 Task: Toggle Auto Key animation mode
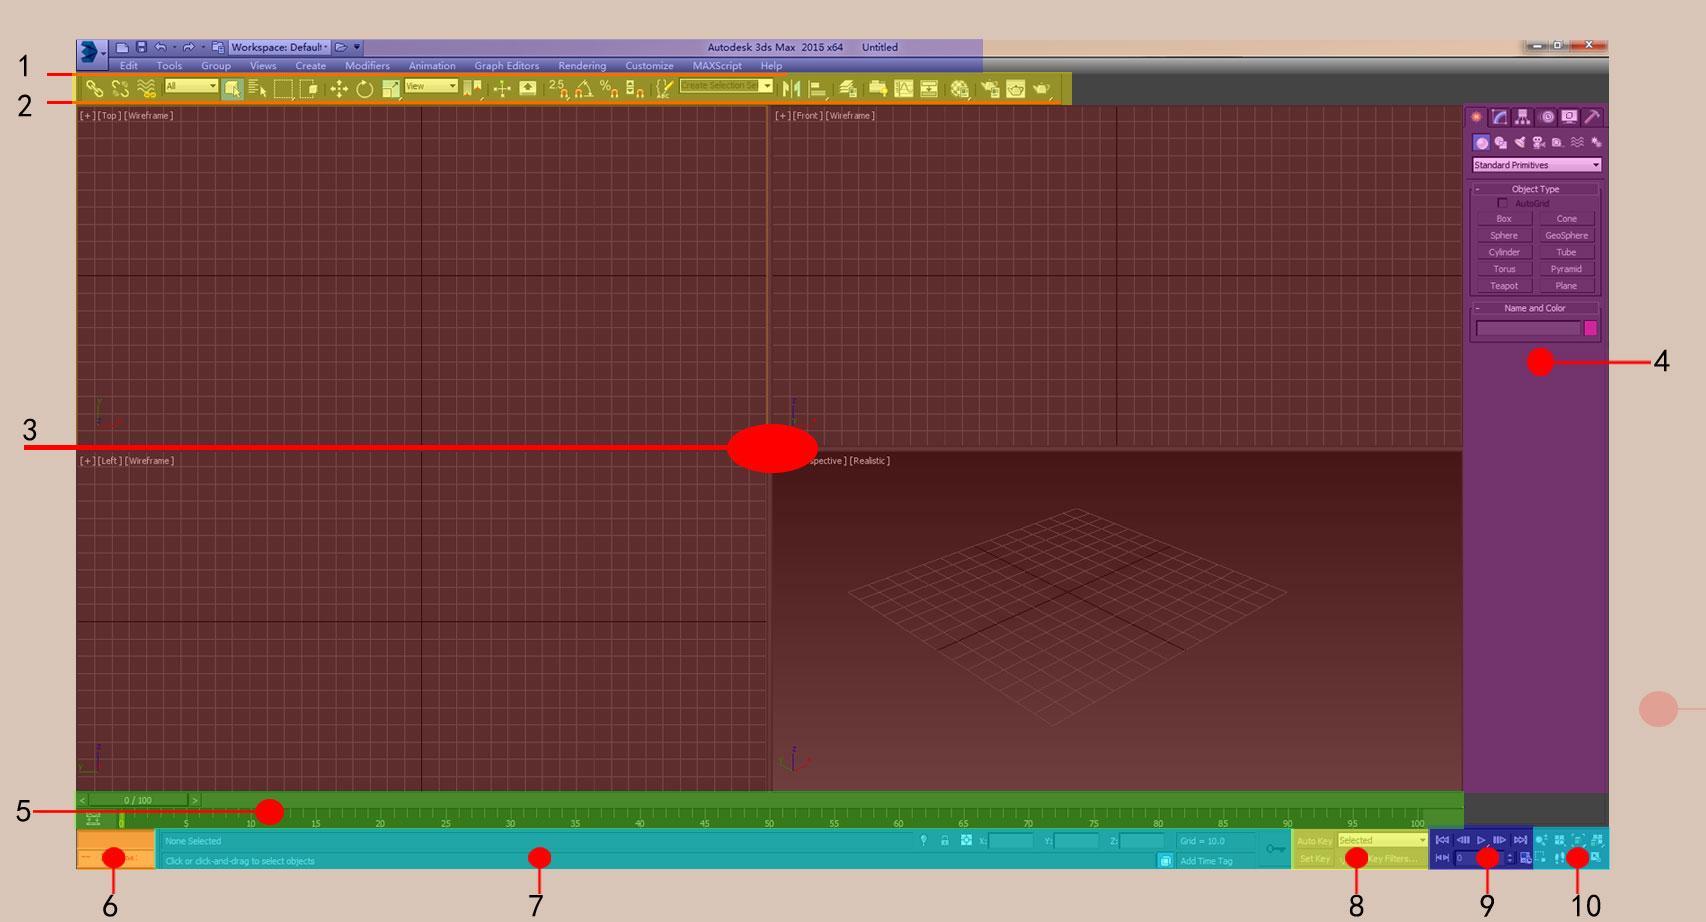pyautogui.click(x=1314, y=841)
